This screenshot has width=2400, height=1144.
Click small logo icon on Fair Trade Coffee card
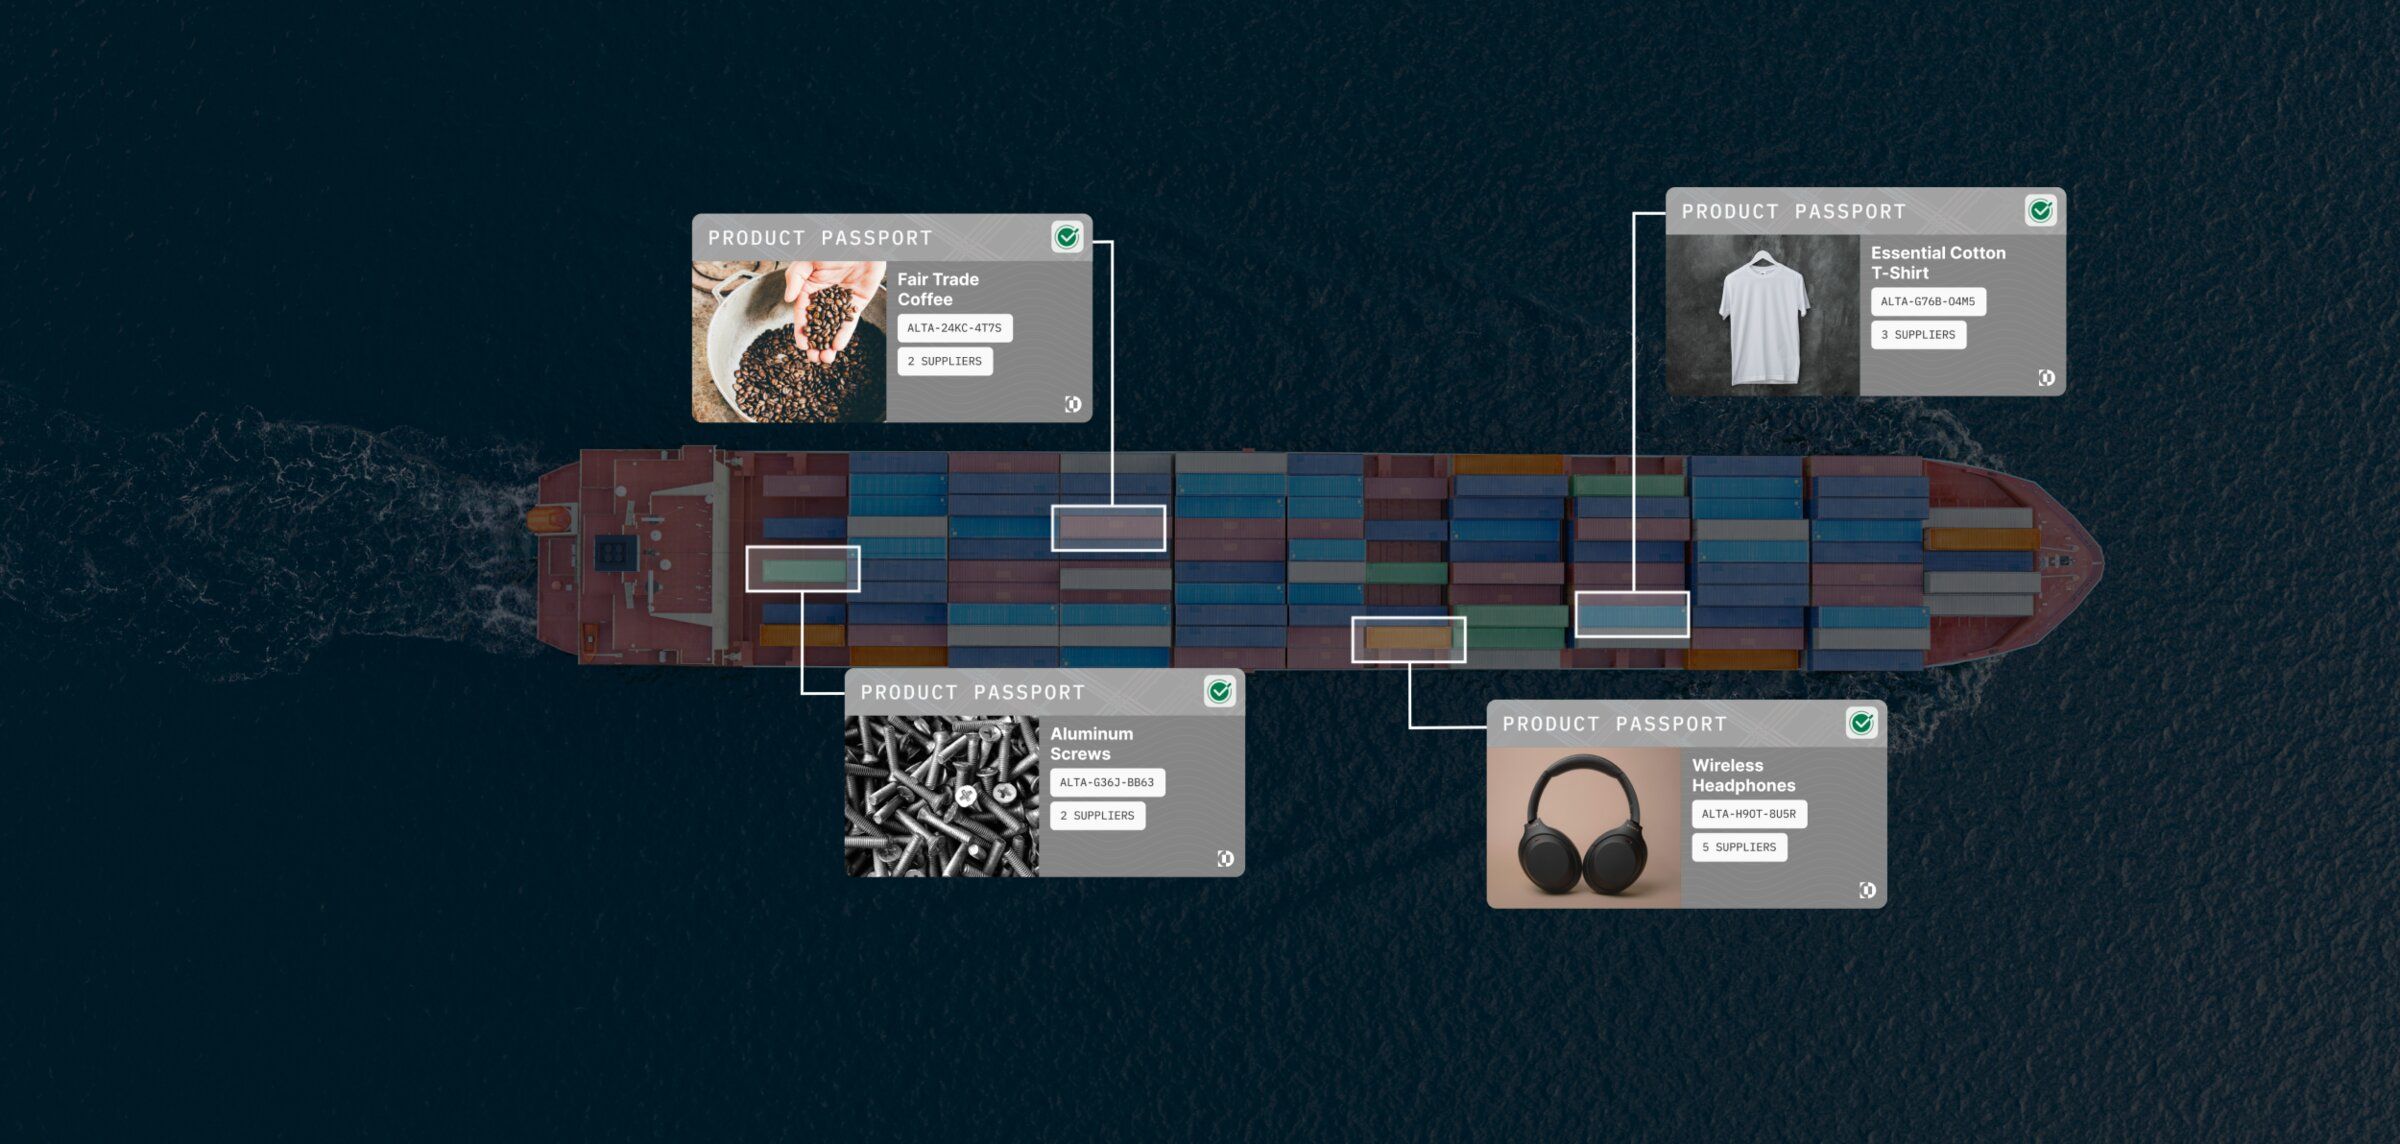coord(1073,404)
